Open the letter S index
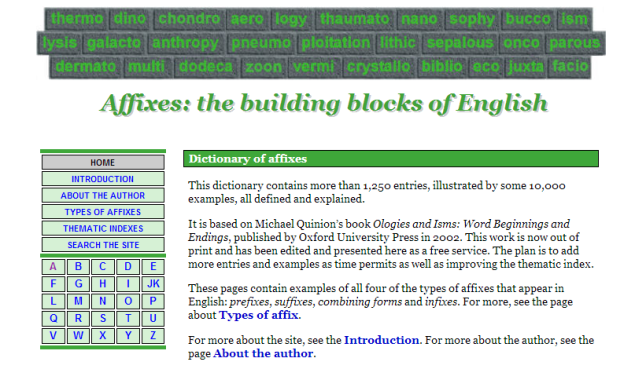This screenshot has width=635, height=380. coord(103,318)
